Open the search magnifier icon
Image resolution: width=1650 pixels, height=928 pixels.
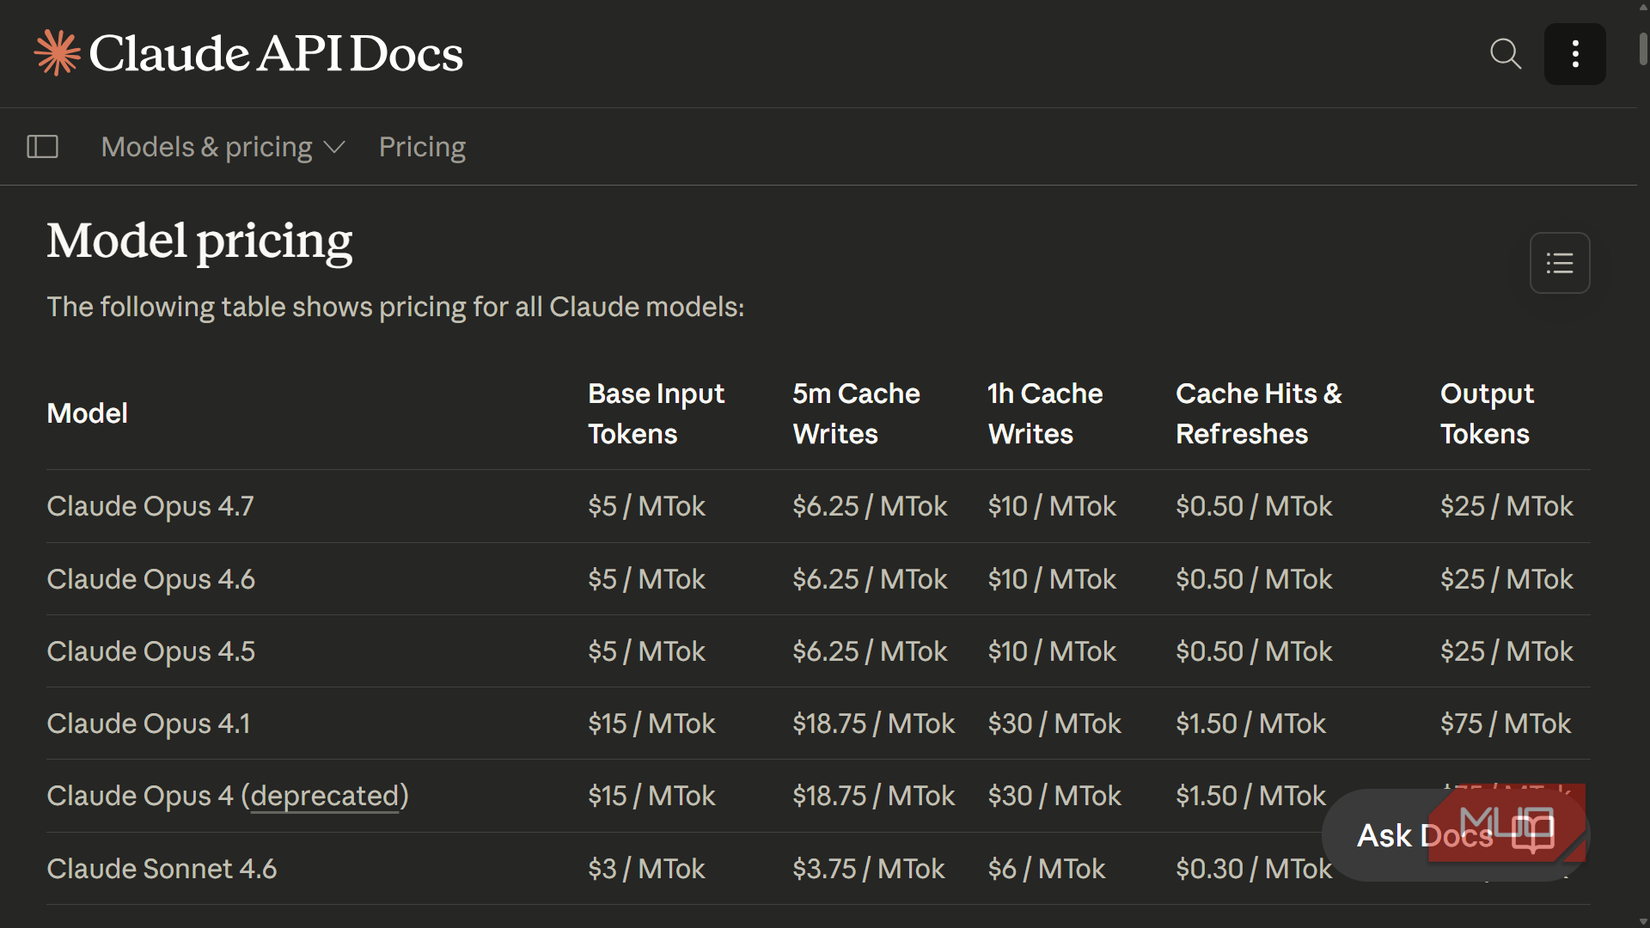point(1505,53)
